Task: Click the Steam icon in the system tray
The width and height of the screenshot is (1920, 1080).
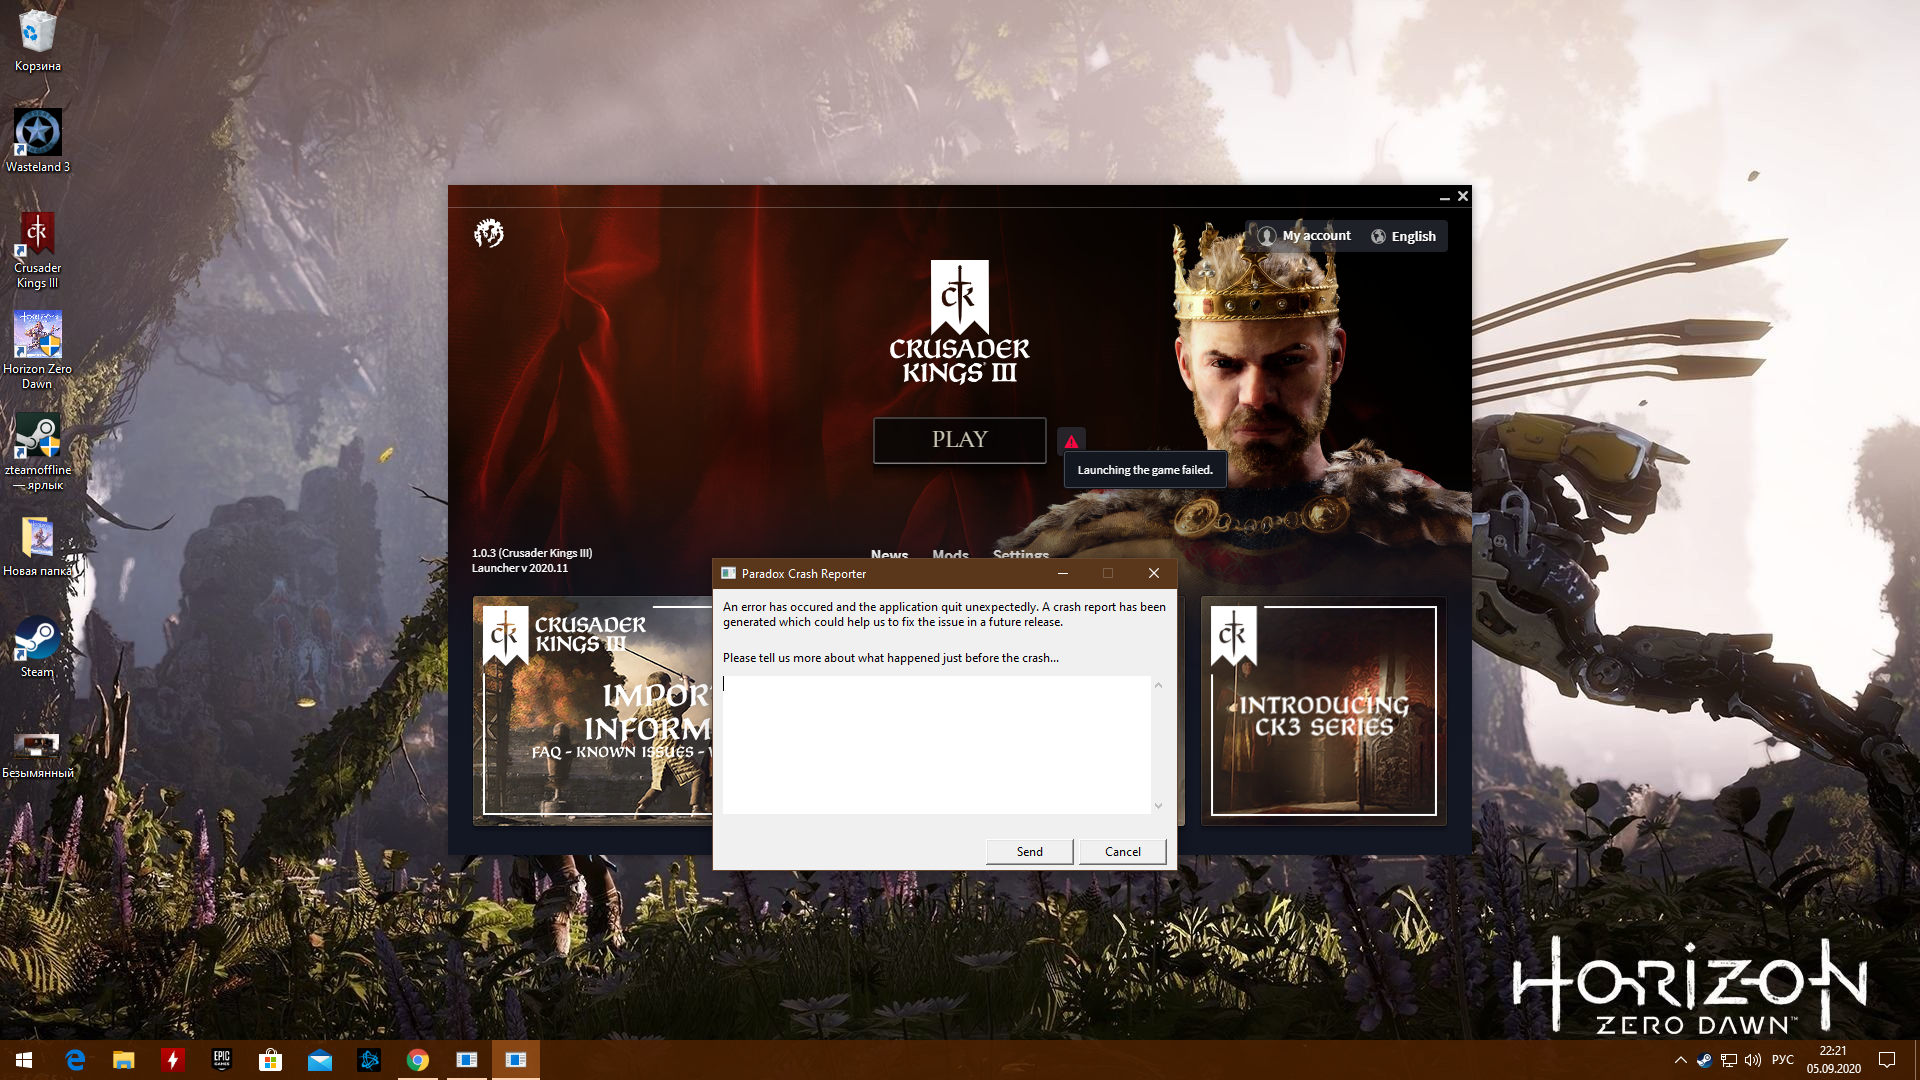Action: (x=1704, y=1060)
